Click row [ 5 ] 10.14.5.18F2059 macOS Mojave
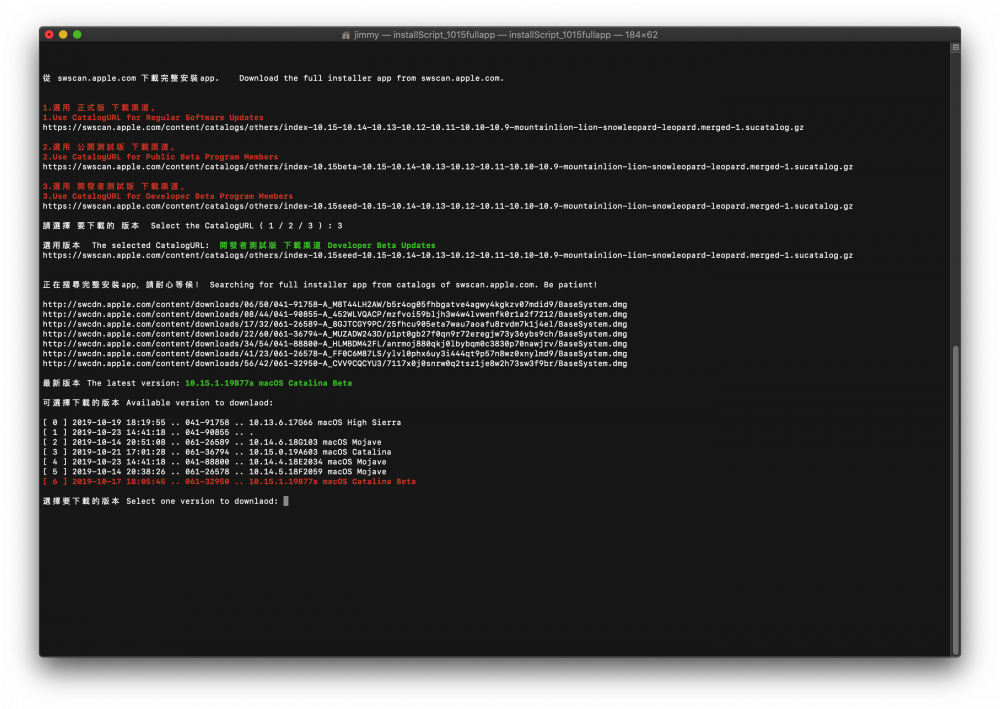The width and height of the screenshot is (1000, 709). [214, 472]
